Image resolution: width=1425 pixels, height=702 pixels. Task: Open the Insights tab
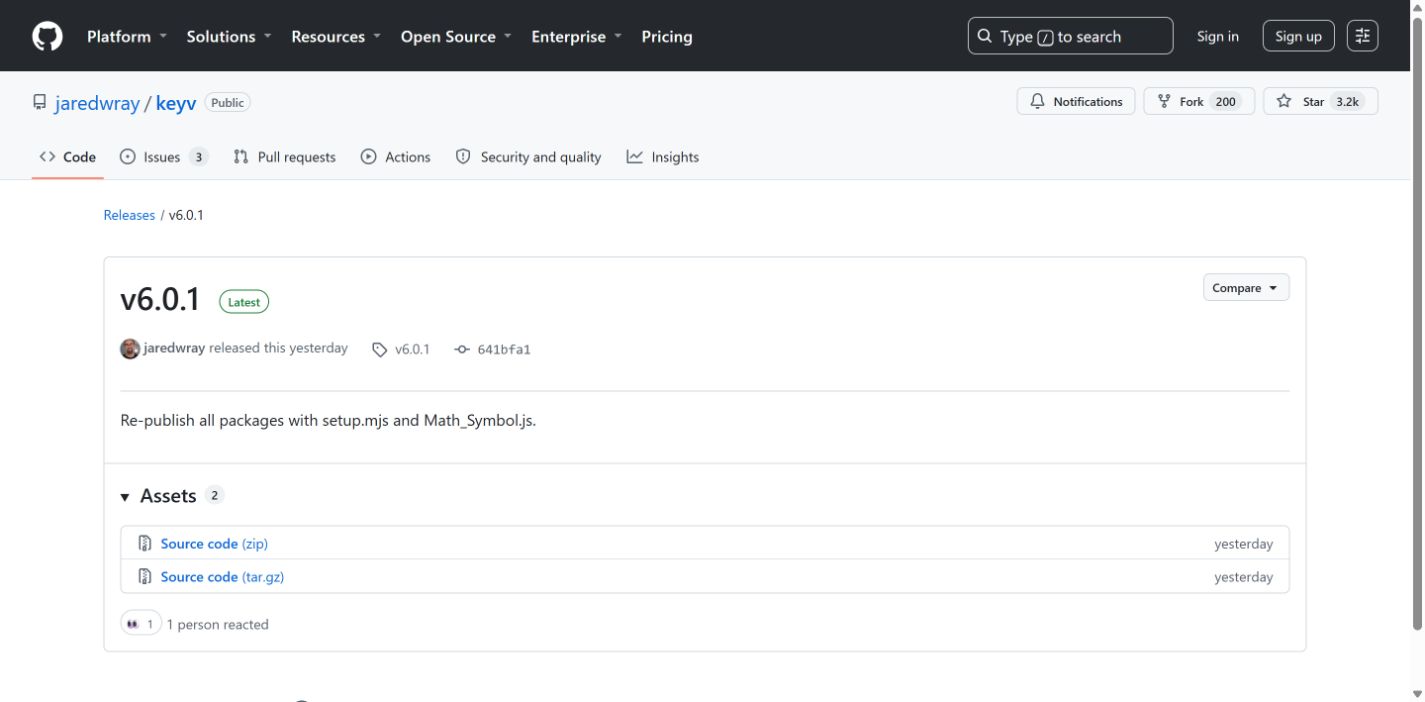click(x=662, y=157)
